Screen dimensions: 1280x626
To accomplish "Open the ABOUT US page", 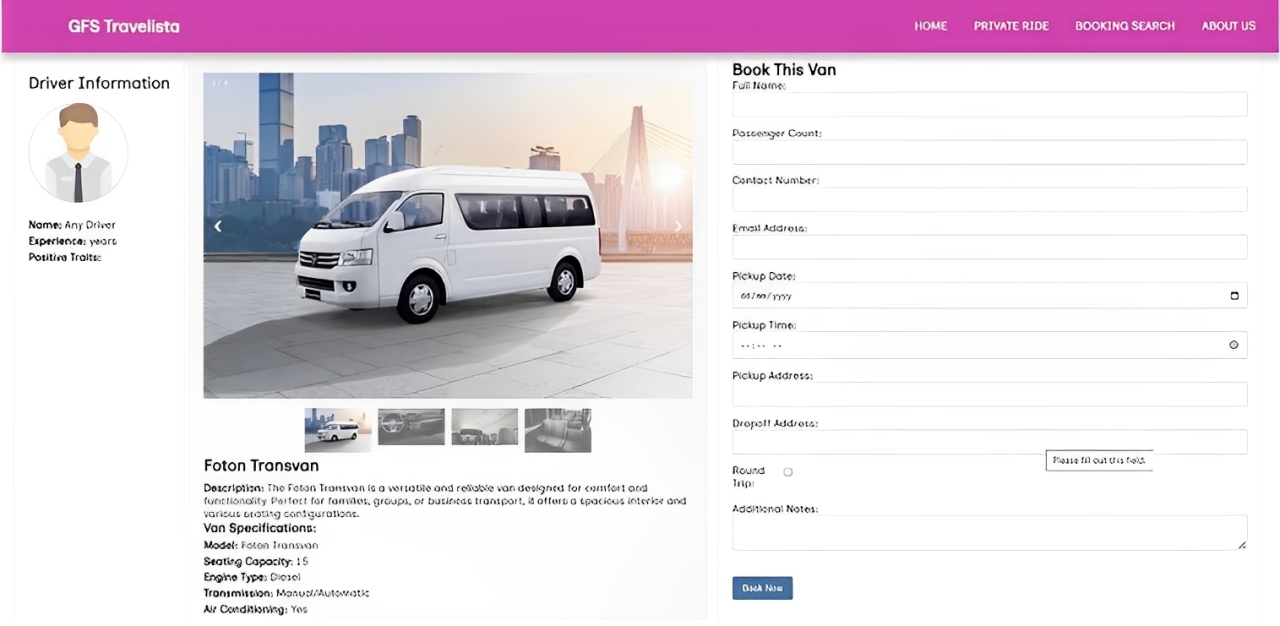I will (1228, 26).
